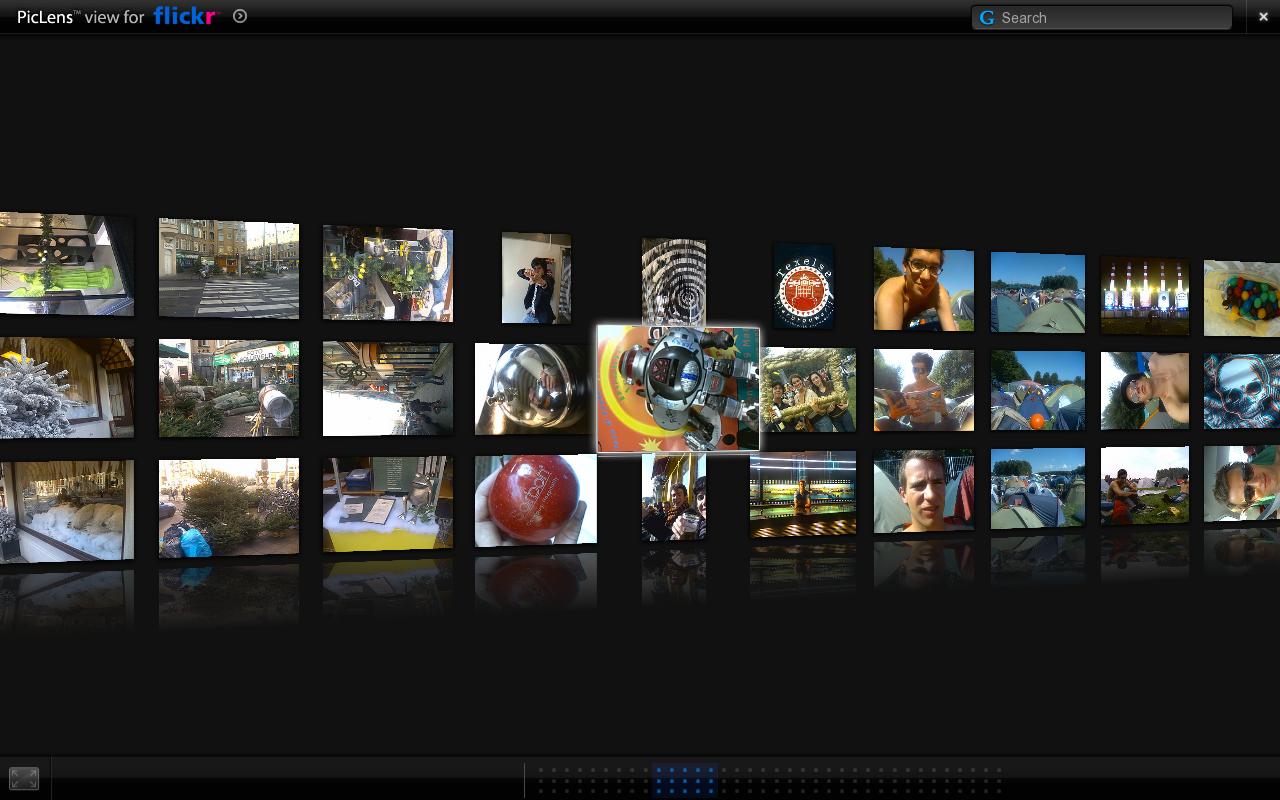The image size is (1280, 800).
Task: Select the chrome dome reflection photo
Action: tap(532, 389)
